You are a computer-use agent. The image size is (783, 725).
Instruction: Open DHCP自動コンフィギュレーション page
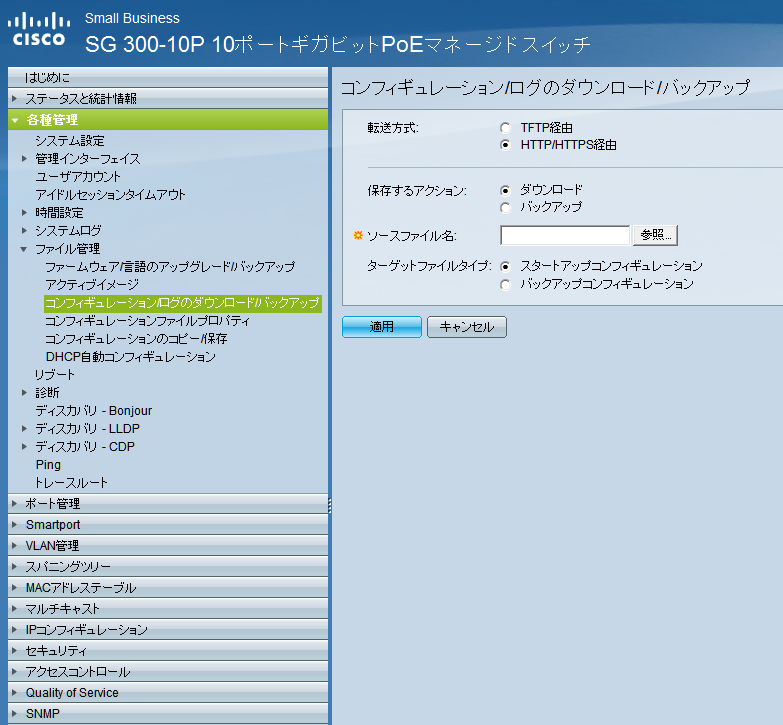coord(131,357)
